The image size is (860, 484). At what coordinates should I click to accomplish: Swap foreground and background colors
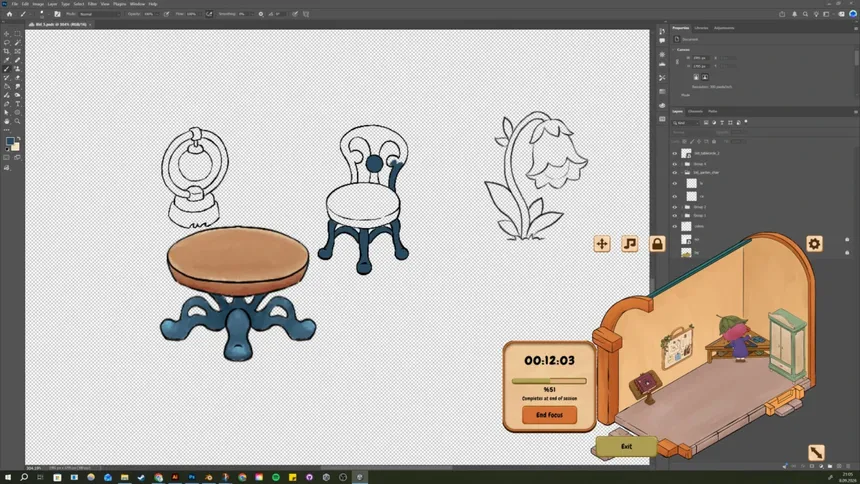click(19, 139)
